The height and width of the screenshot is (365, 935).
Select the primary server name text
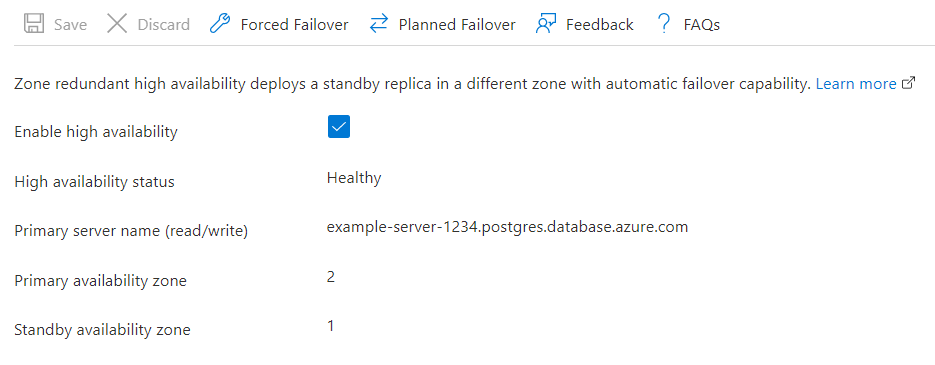(507, 227)
